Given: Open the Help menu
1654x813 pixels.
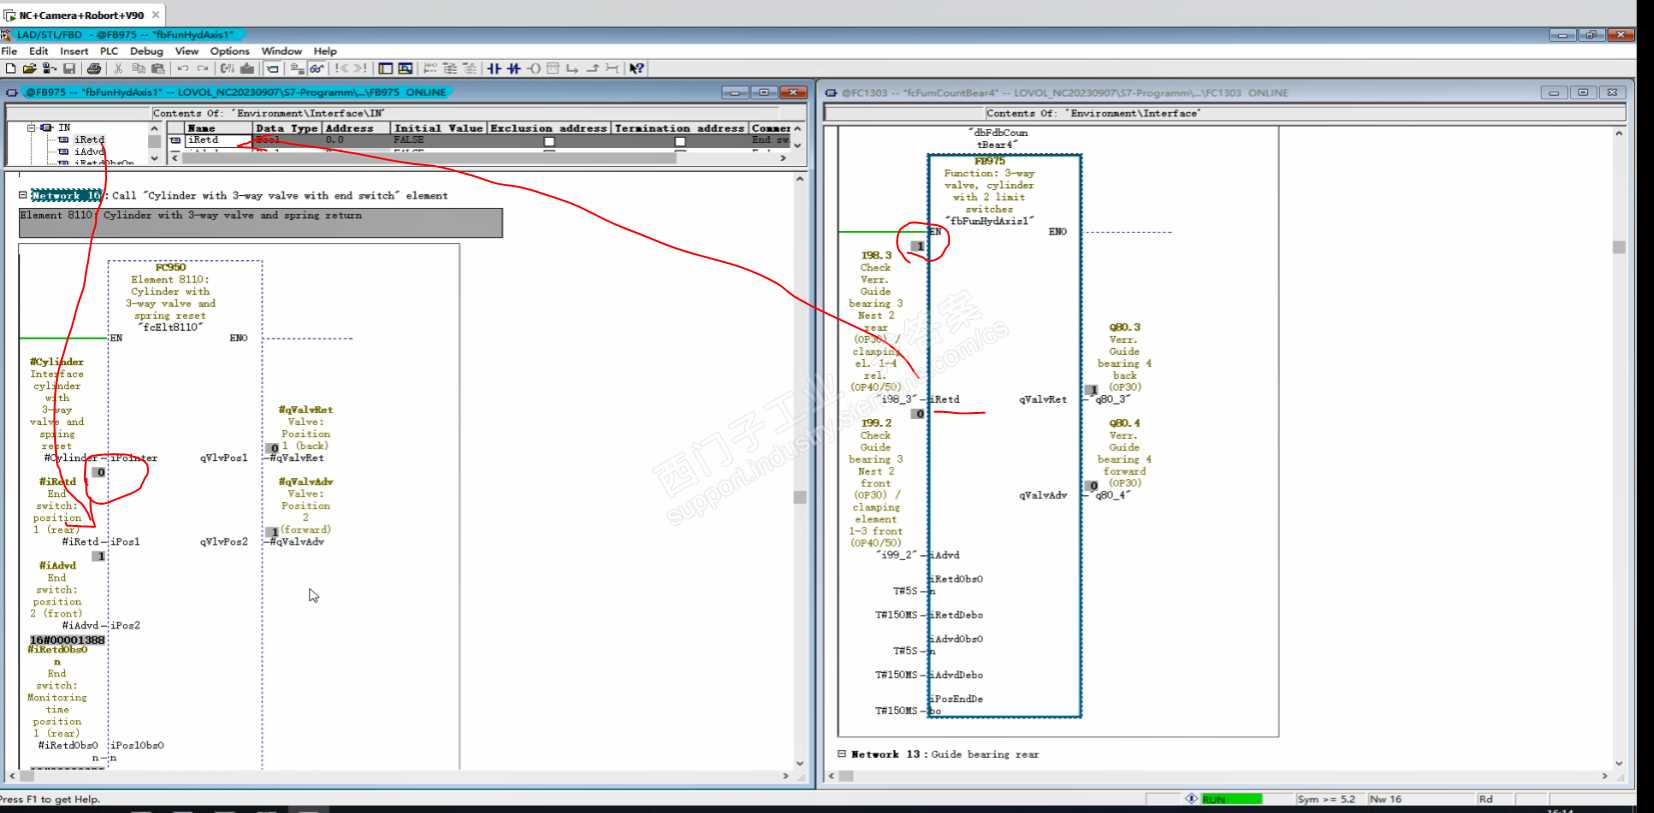Looking at the screenshot, I should pyautogui.click(x=325, y=51).
